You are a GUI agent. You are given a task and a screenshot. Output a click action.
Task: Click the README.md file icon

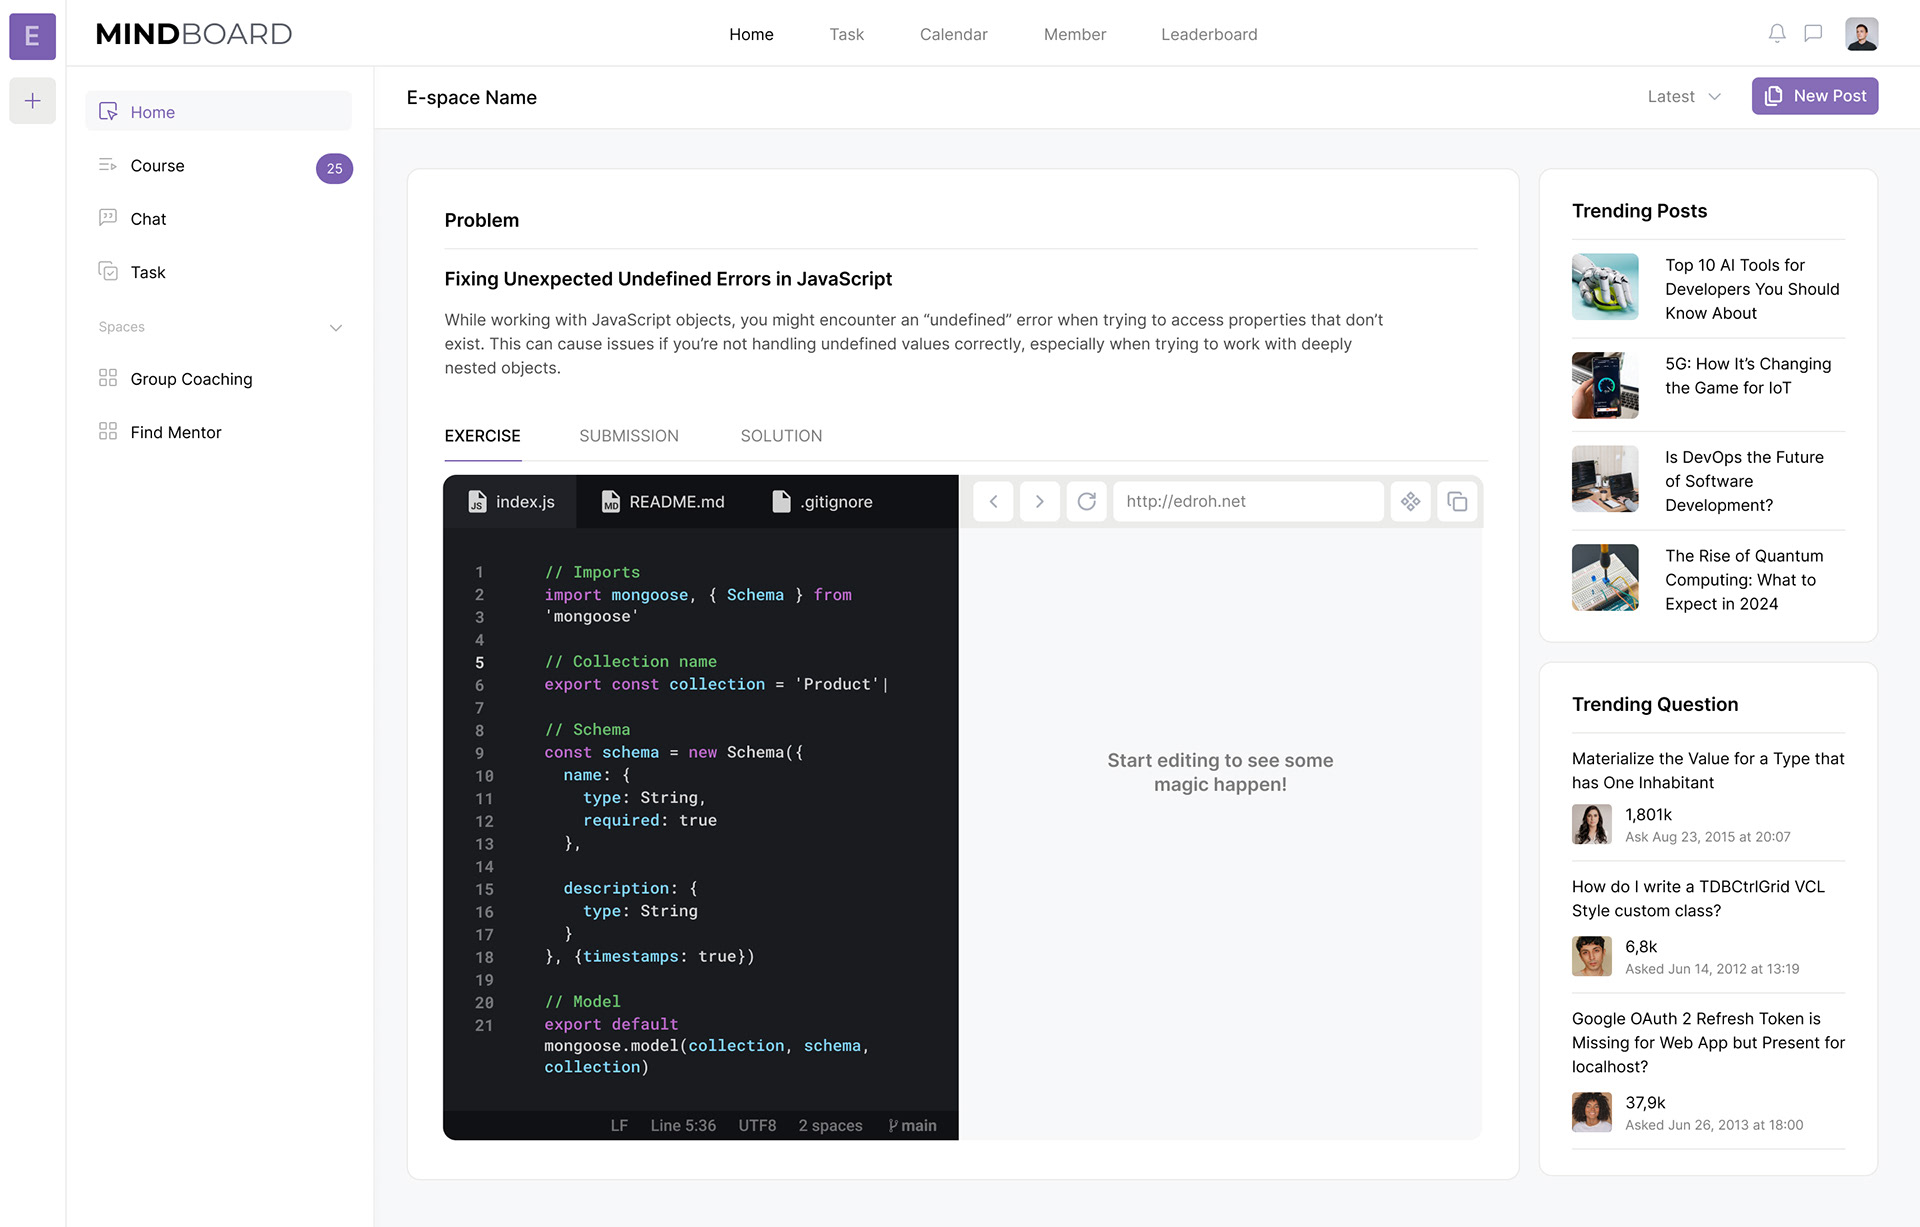pyautogui.click(x=610, y=501)
